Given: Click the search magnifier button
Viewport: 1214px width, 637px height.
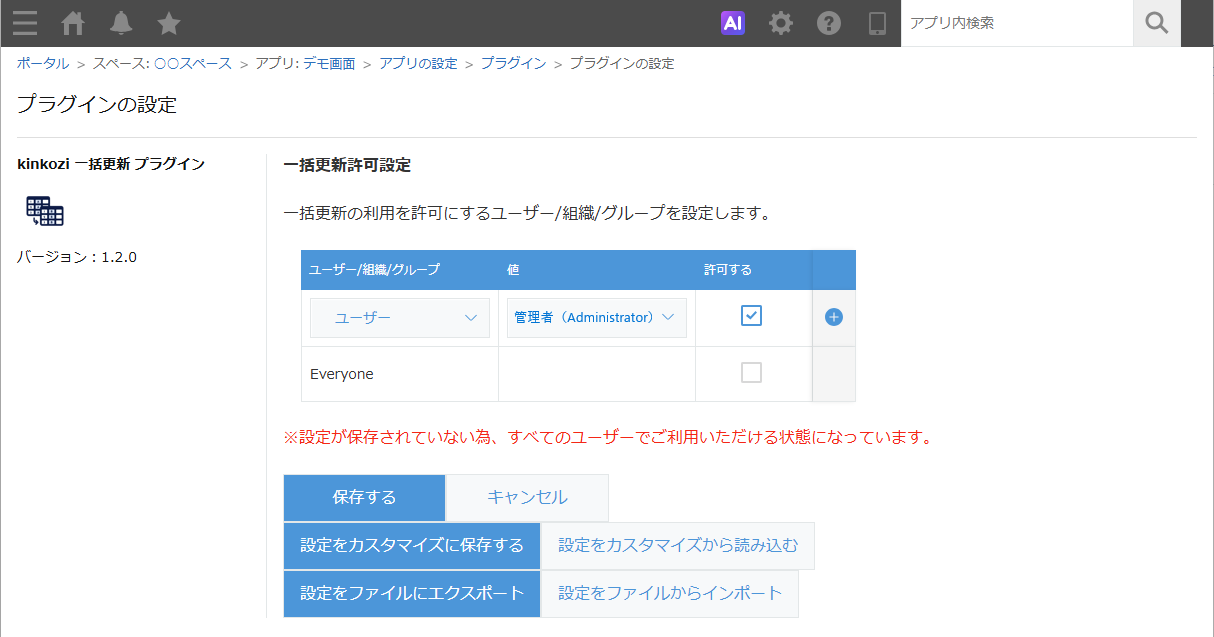Looking at the screenshot, I should pos(1156,23).
